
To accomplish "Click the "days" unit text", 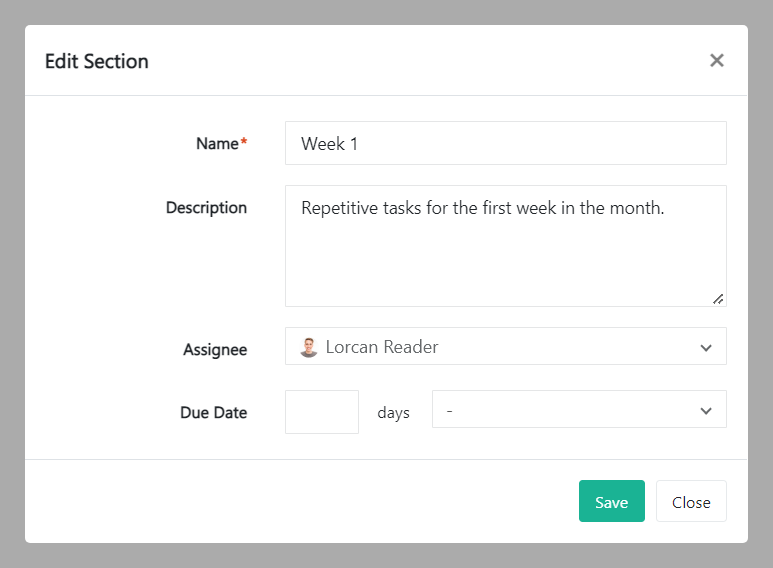I will 393,413.
